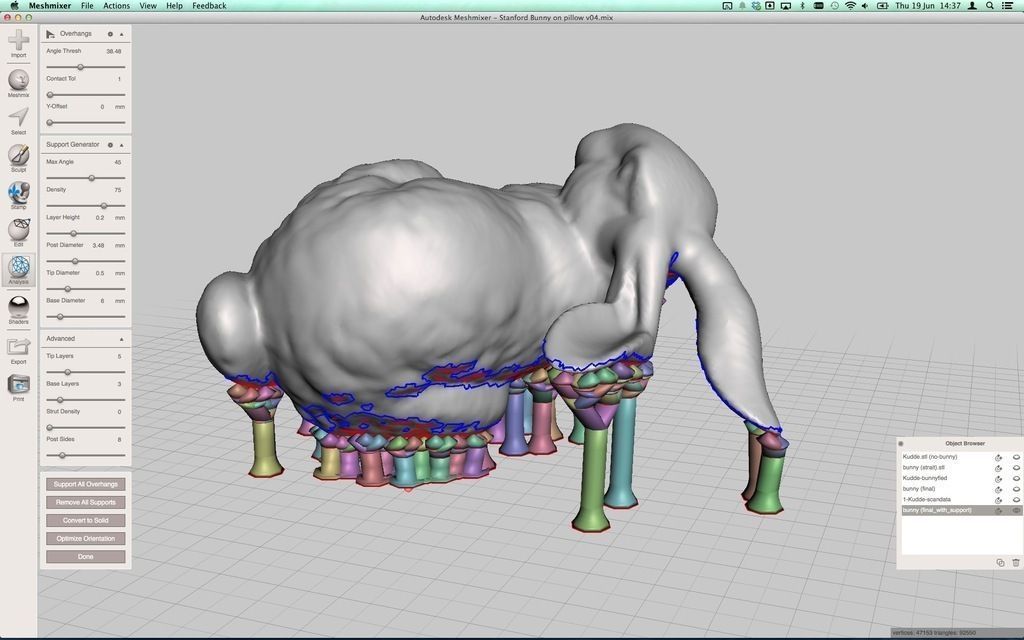This screenshot has width=1024, height=640.
Task: Toggle visibility of Kudde-bunnyfied
Action: (x=1016, y=478)
